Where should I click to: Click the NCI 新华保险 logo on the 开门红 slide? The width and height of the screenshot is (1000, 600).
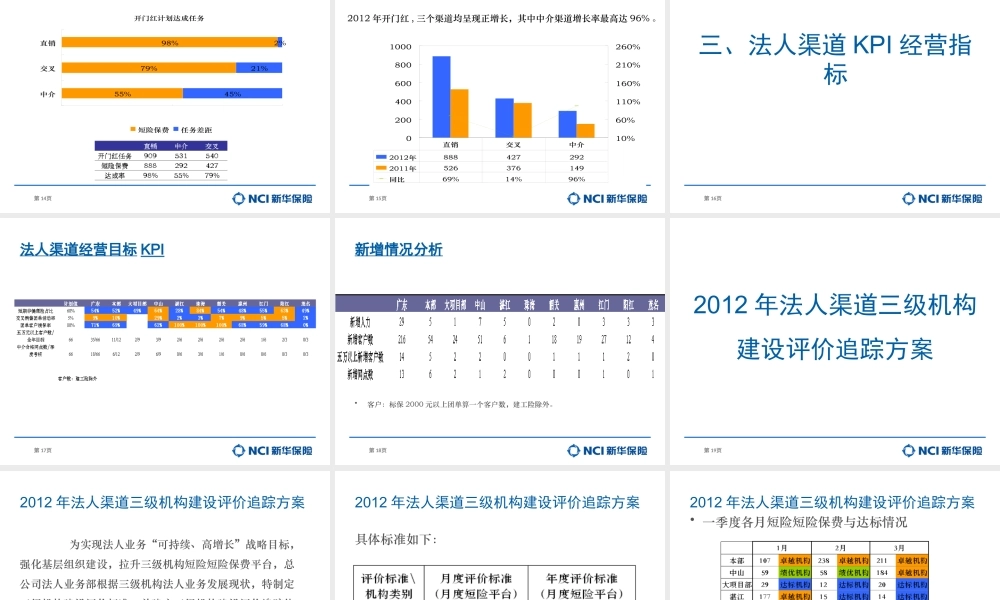272,198
